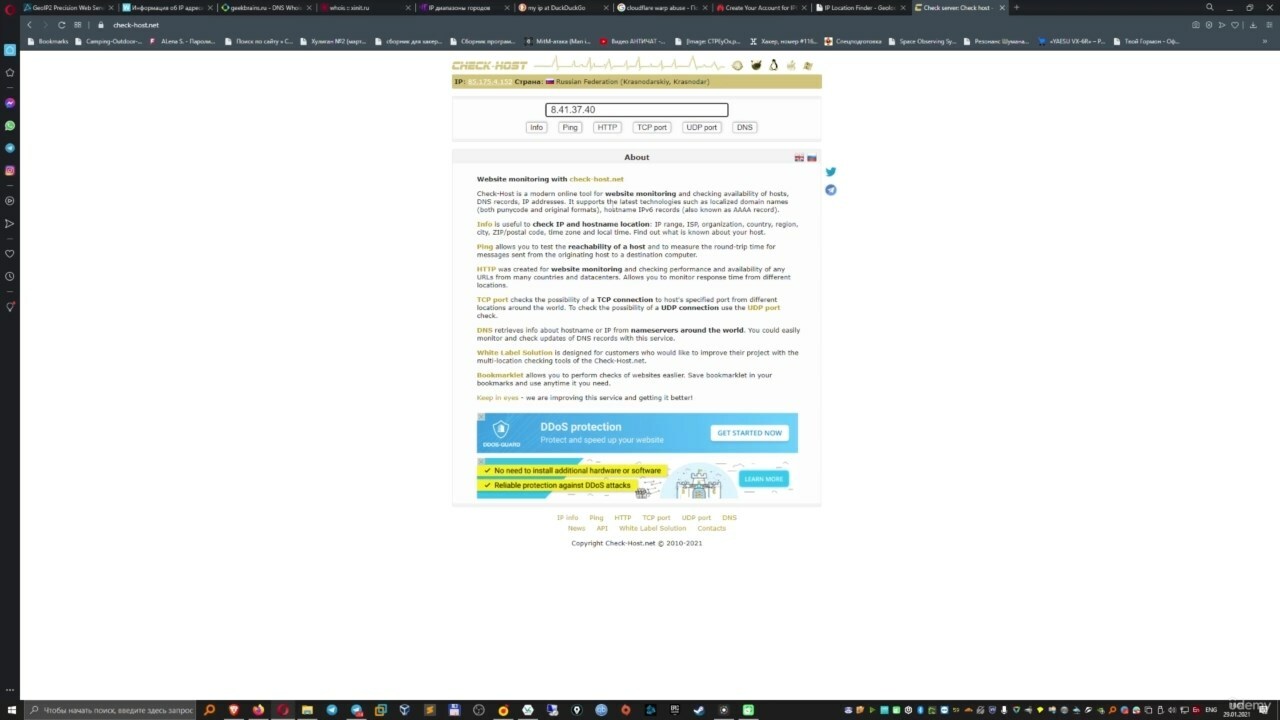Click the Ping check button
Image resolution: width=1280 pixels, height=720 pixels.
[570, 127]
